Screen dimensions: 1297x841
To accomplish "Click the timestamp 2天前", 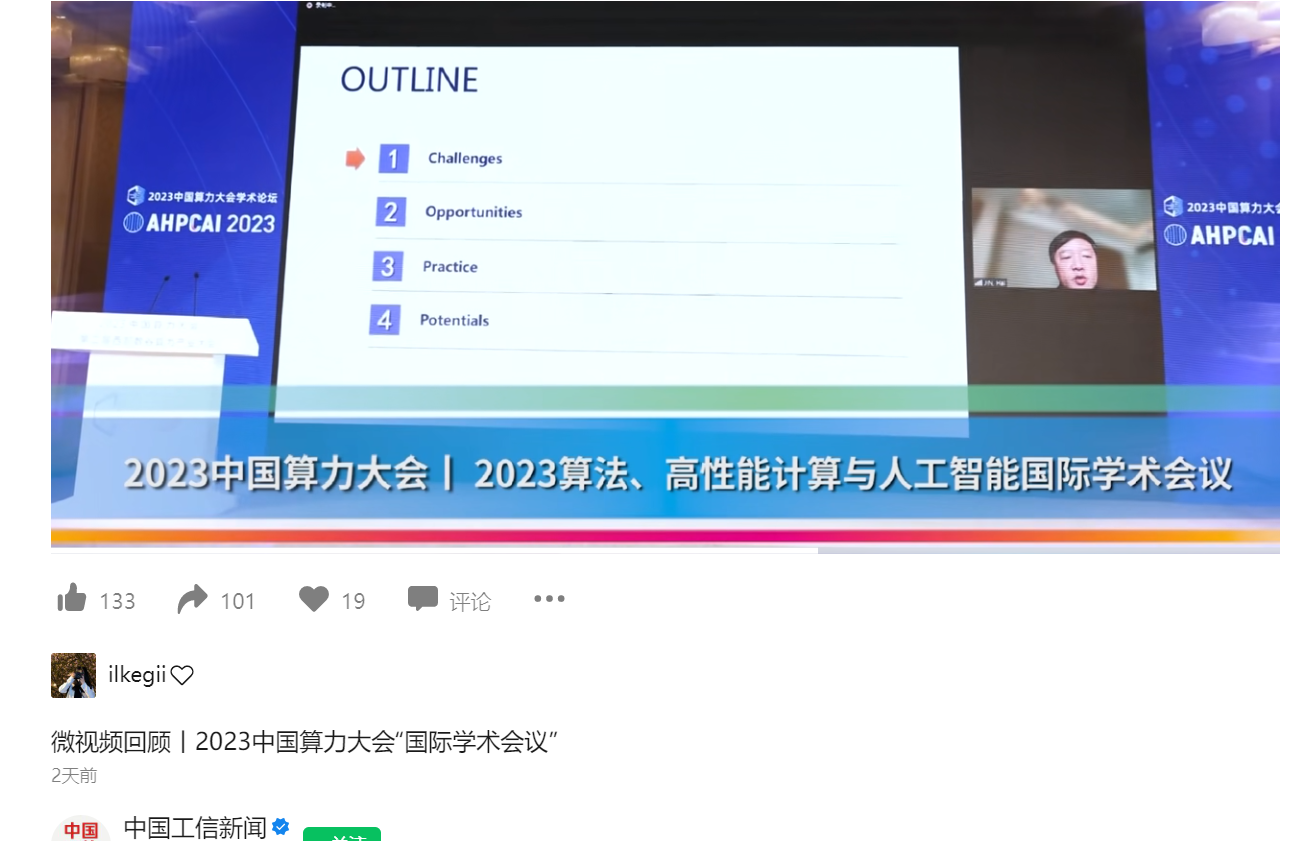I will tap(66, 775).
